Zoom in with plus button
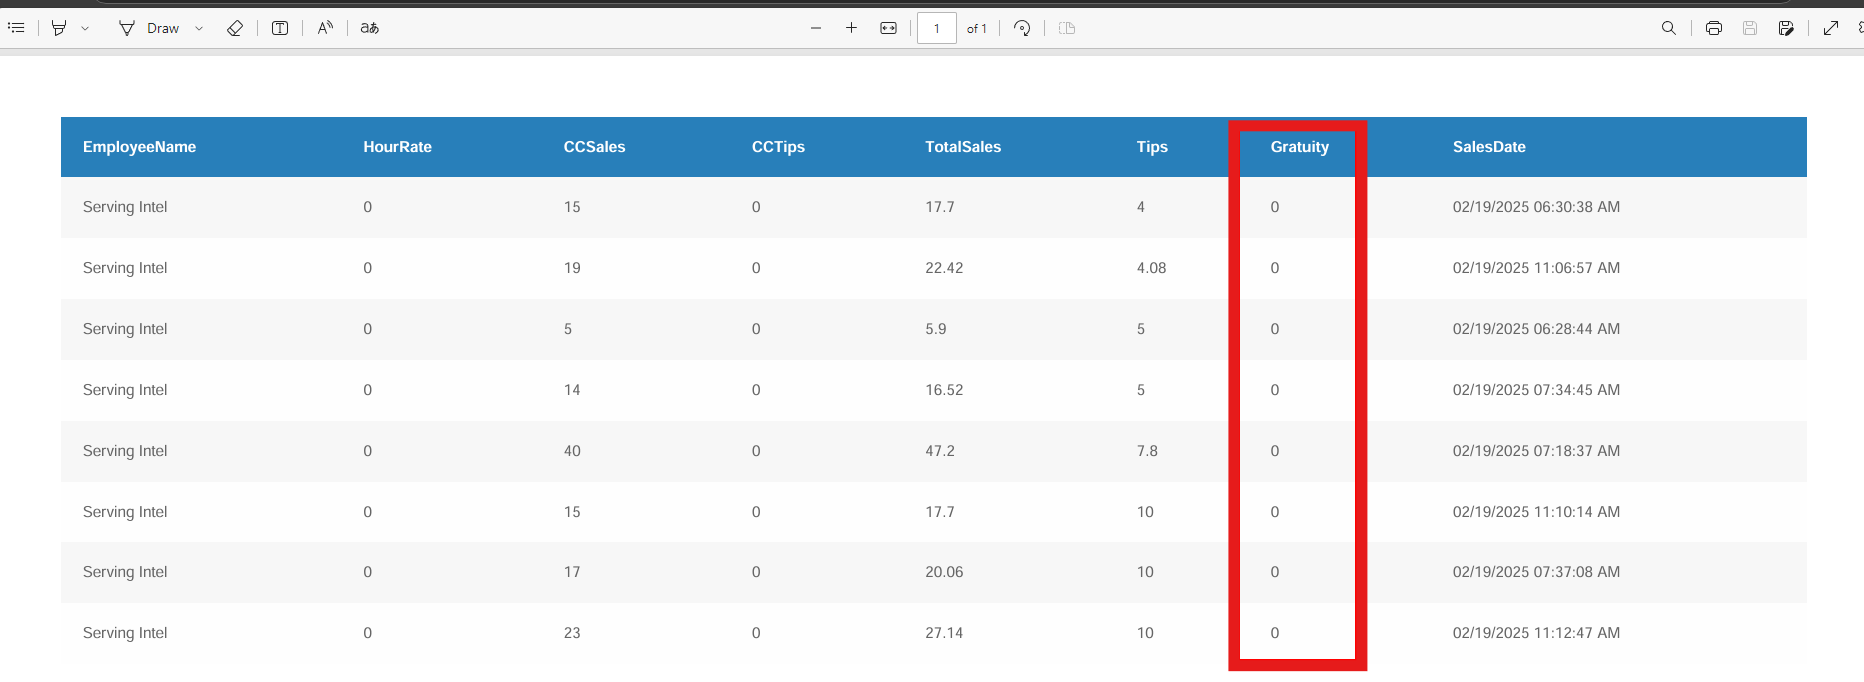 point(851,28)
